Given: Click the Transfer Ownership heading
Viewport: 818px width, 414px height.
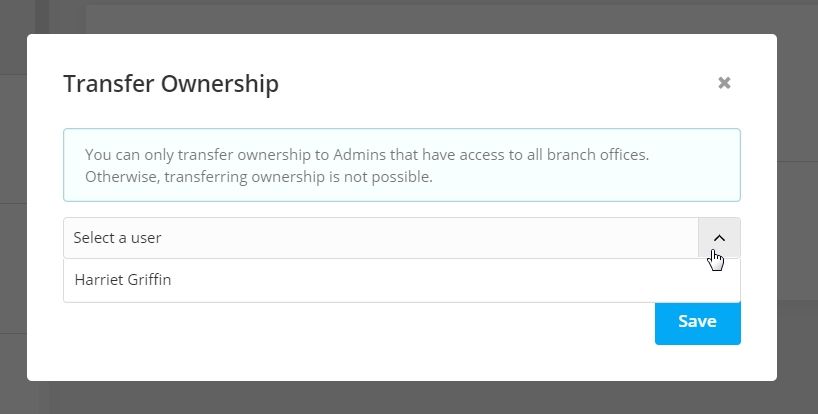Looking at the screenshot, I should coord(171,84).
